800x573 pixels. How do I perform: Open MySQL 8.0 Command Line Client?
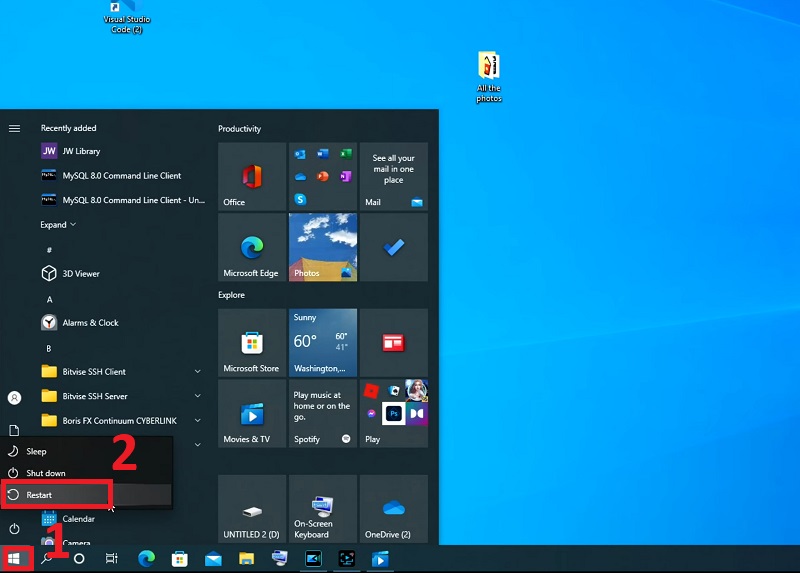[x=122, y=176]
